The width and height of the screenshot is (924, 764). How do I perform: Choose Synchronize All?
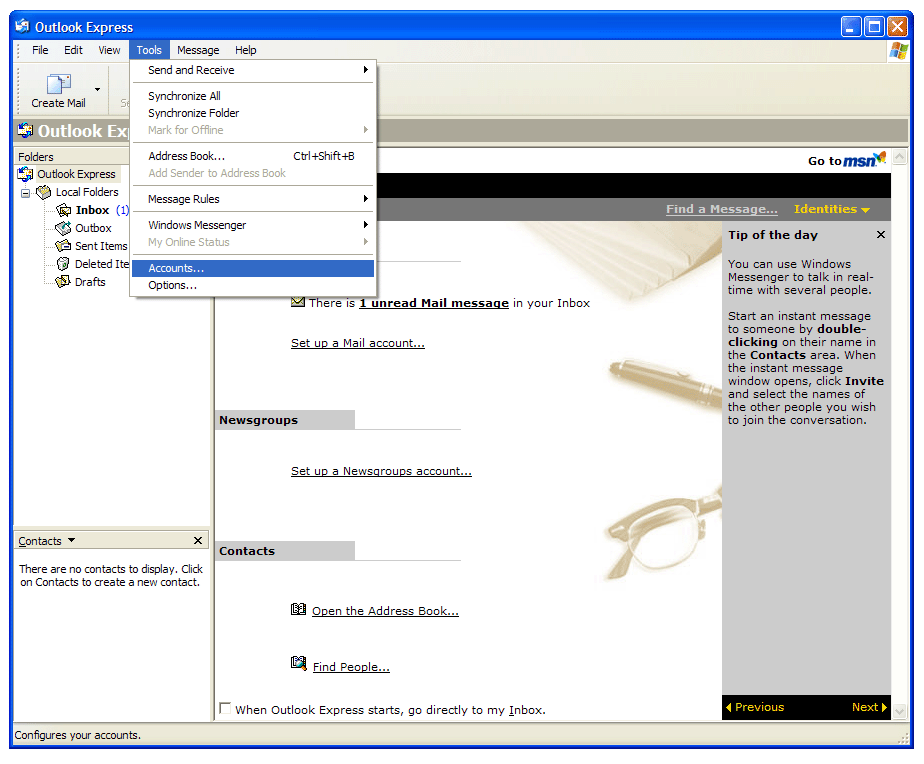point(253,96)
